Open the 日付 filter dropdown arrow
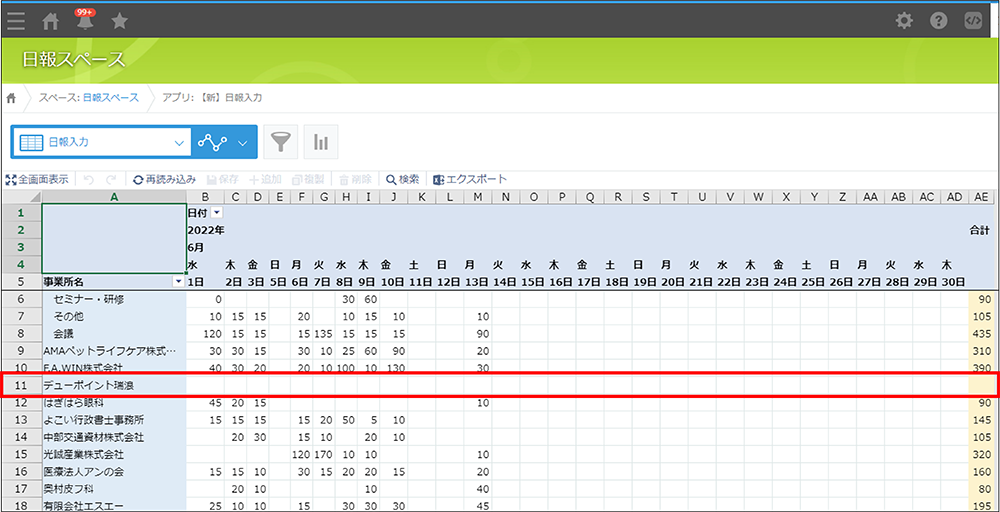The image size is (1000, 512). [216, 212]
